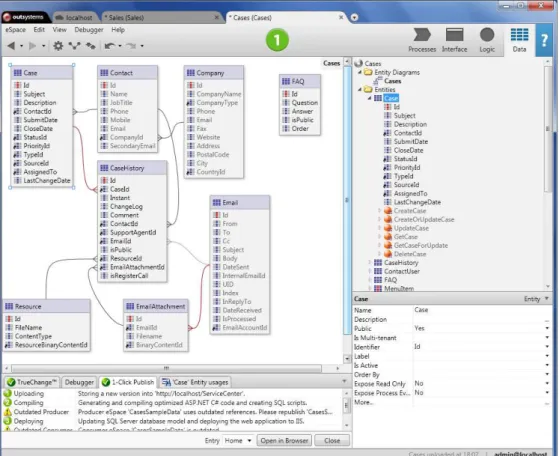Collapse the Entities folder
The width and height of the screenshot is (559, 456).
[360, 89]
